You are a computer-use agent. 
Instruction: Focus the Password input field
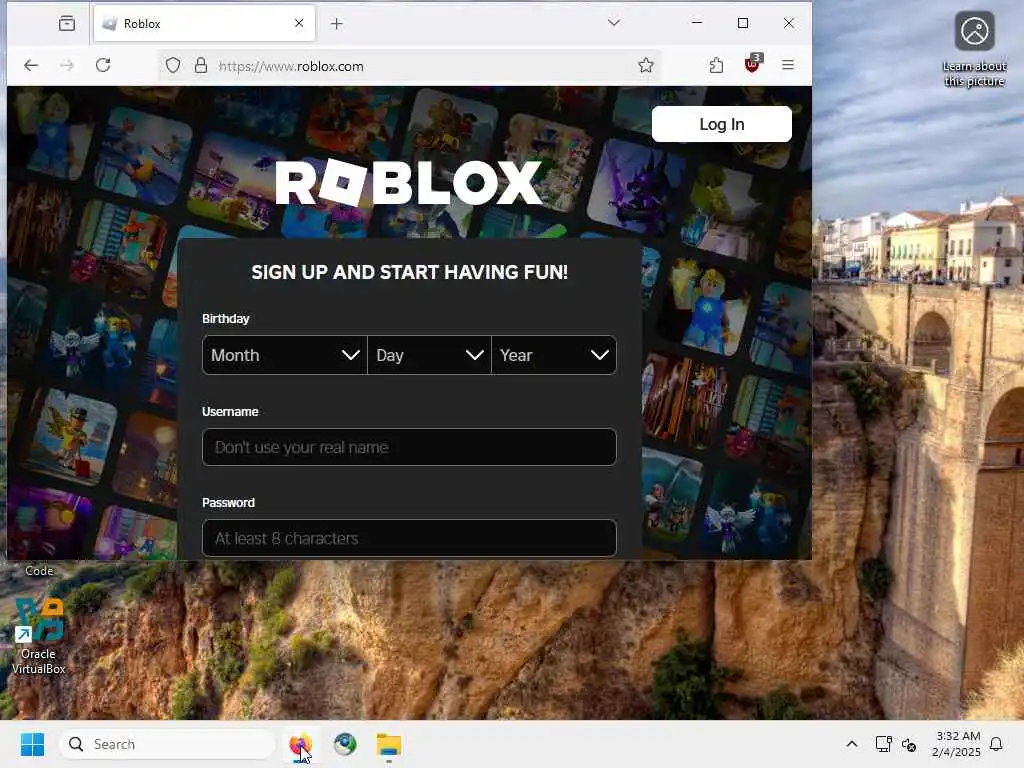click(409, 538)
